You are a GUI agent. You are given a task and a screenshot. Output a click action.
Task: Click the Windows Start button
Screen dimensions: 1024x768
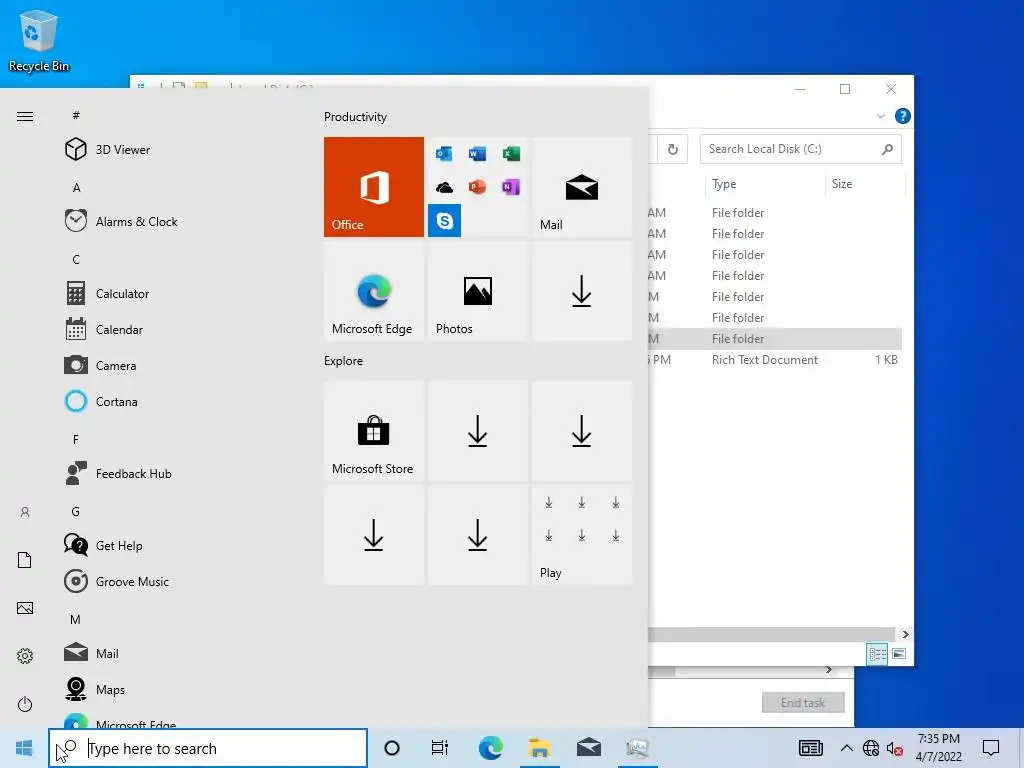click(x=24, y=748)
